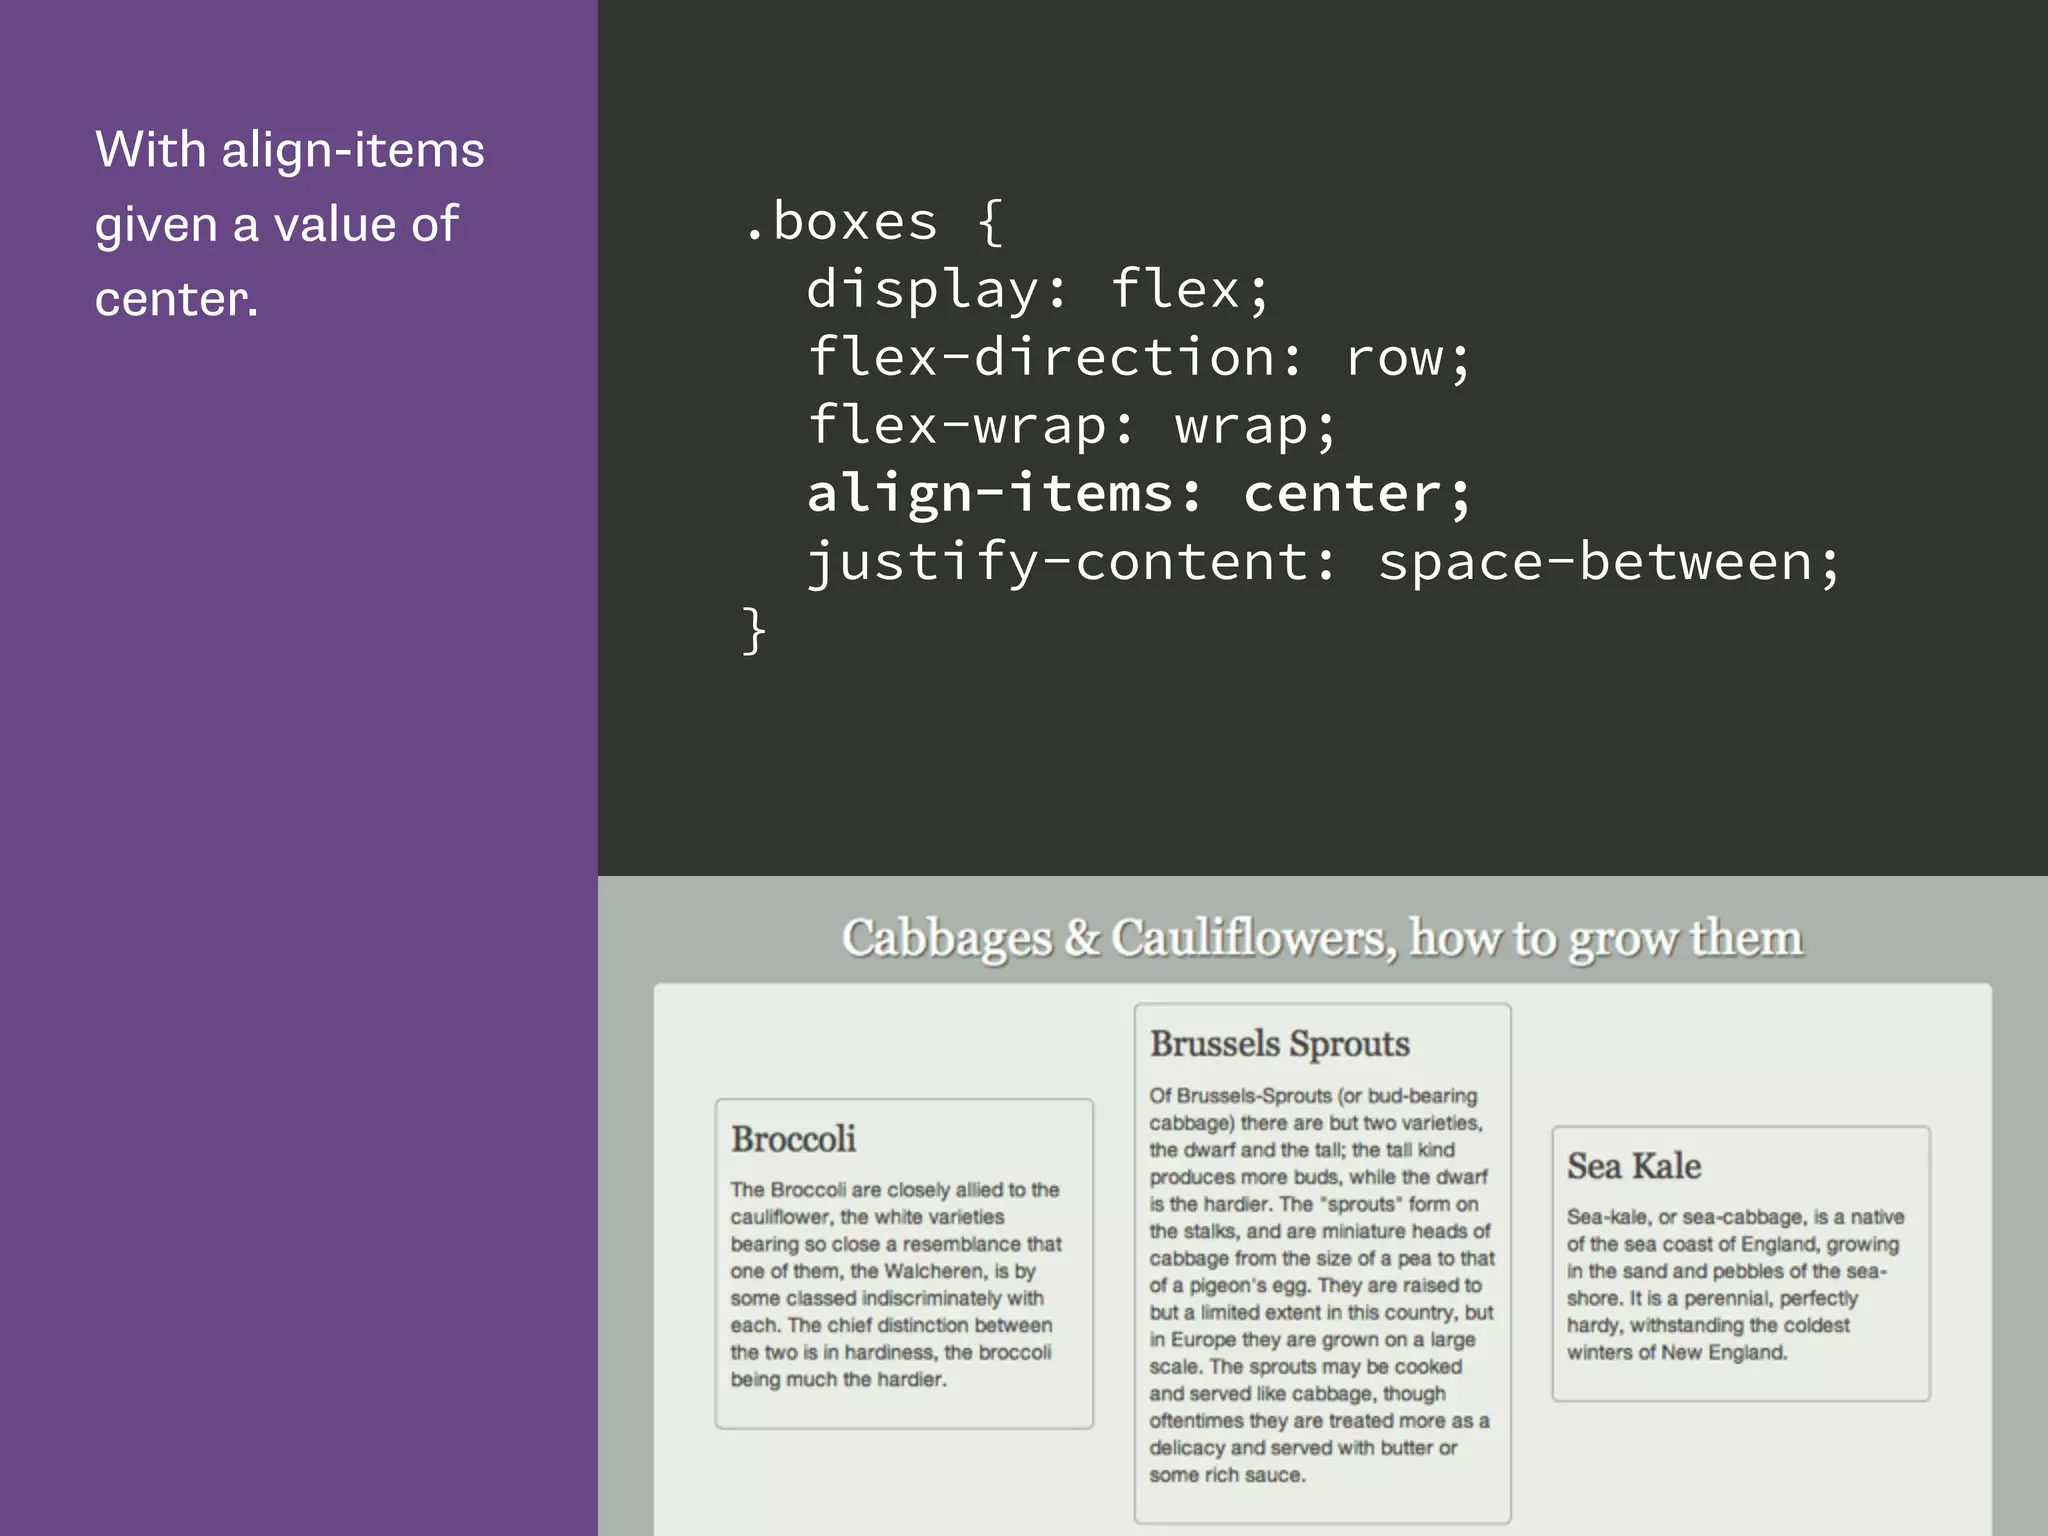
Task: Click the Broccoli description paragraph
Action: [895, 1284]
